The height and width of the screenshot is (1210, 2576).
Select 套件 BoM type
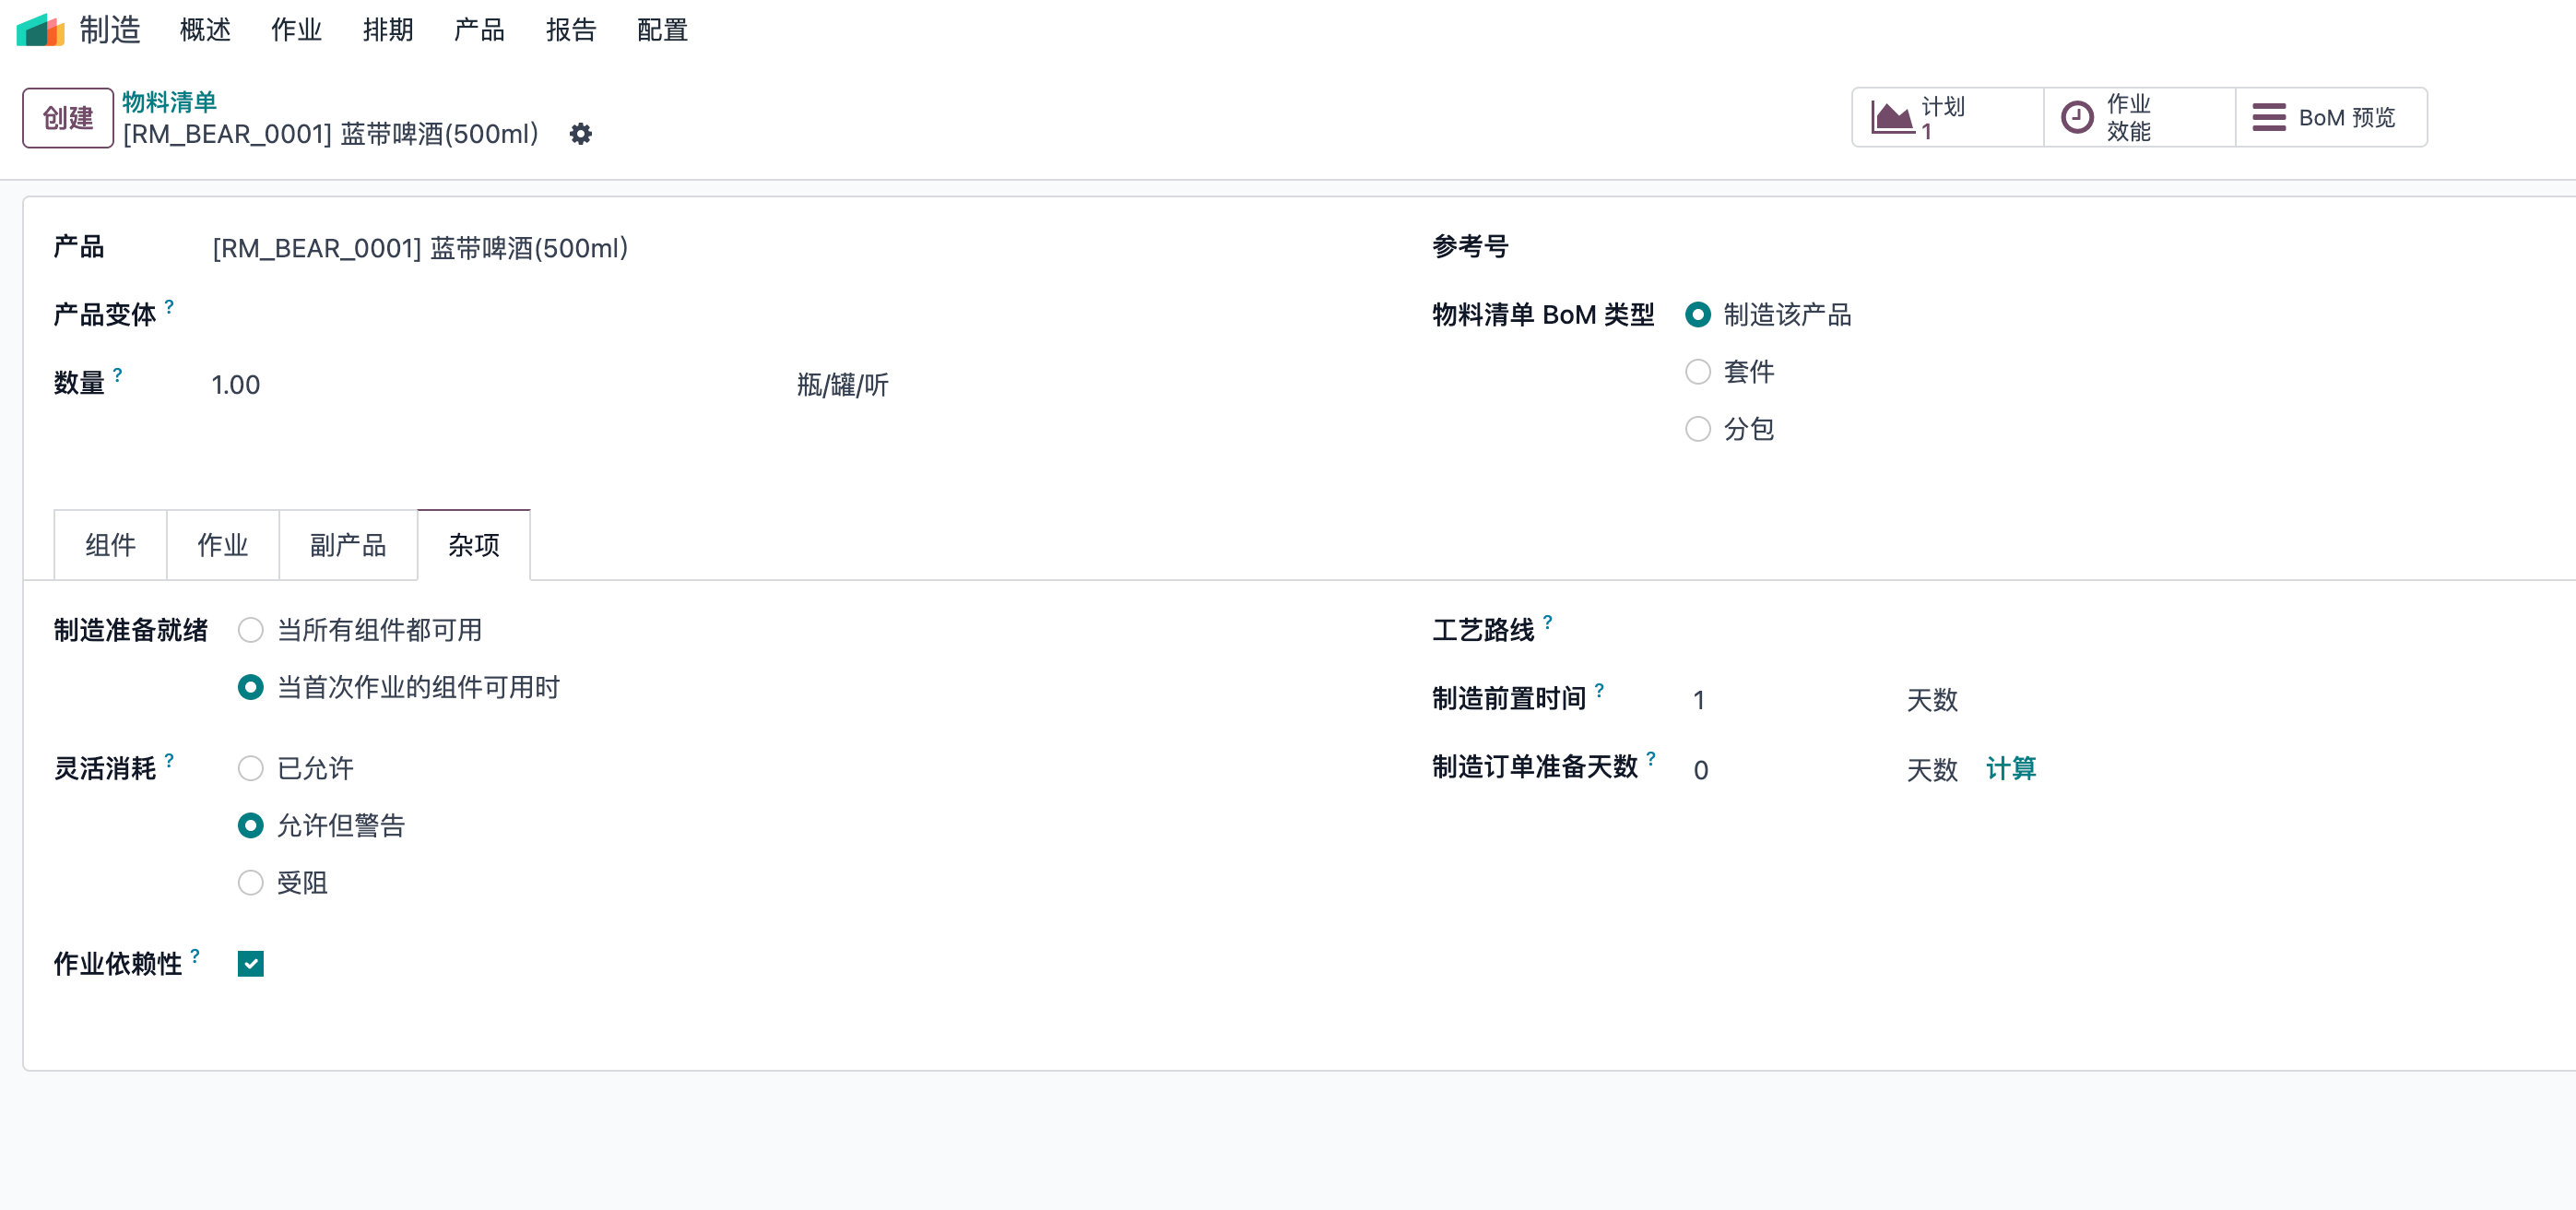(x=1698, y=372)
